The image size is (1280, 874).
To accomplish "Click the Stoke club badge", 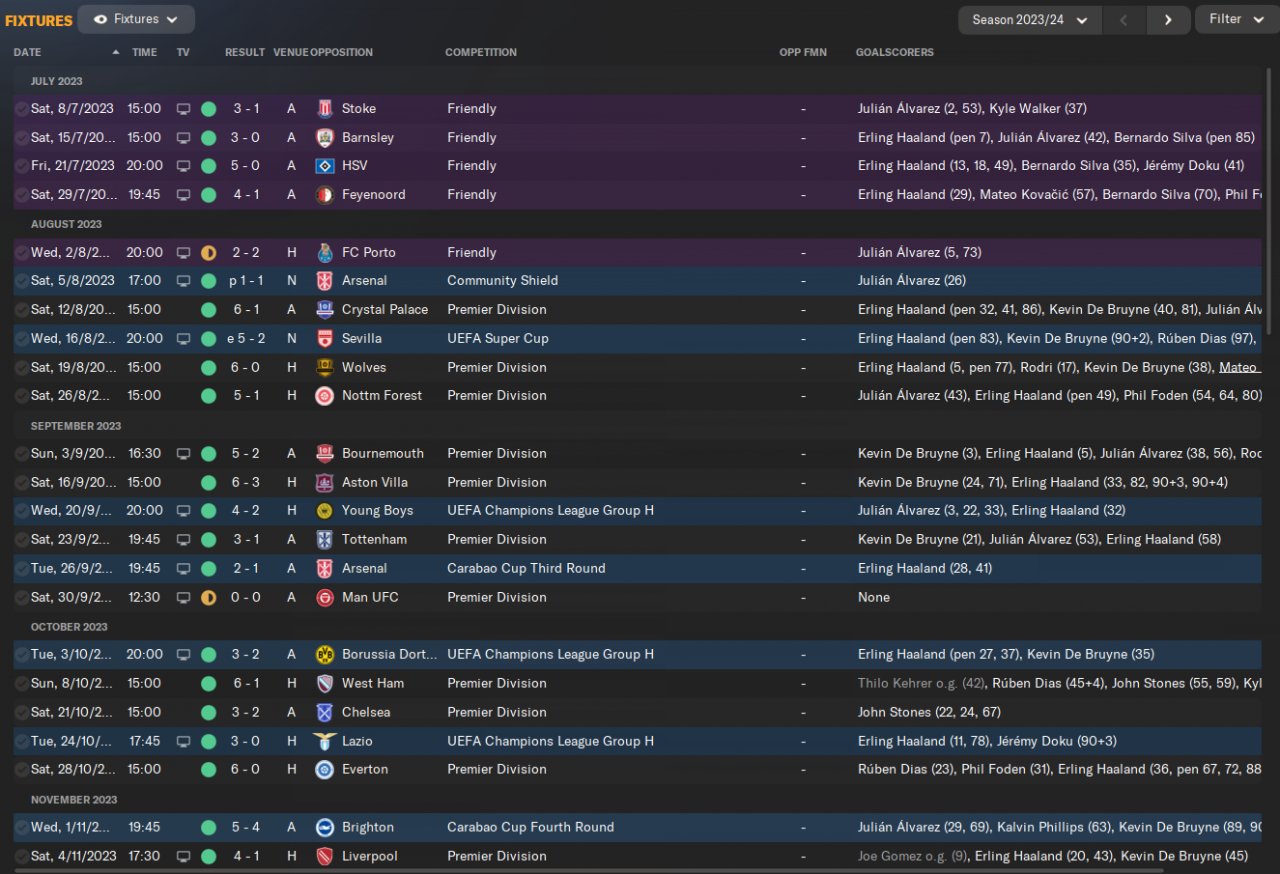I will 324,109.
